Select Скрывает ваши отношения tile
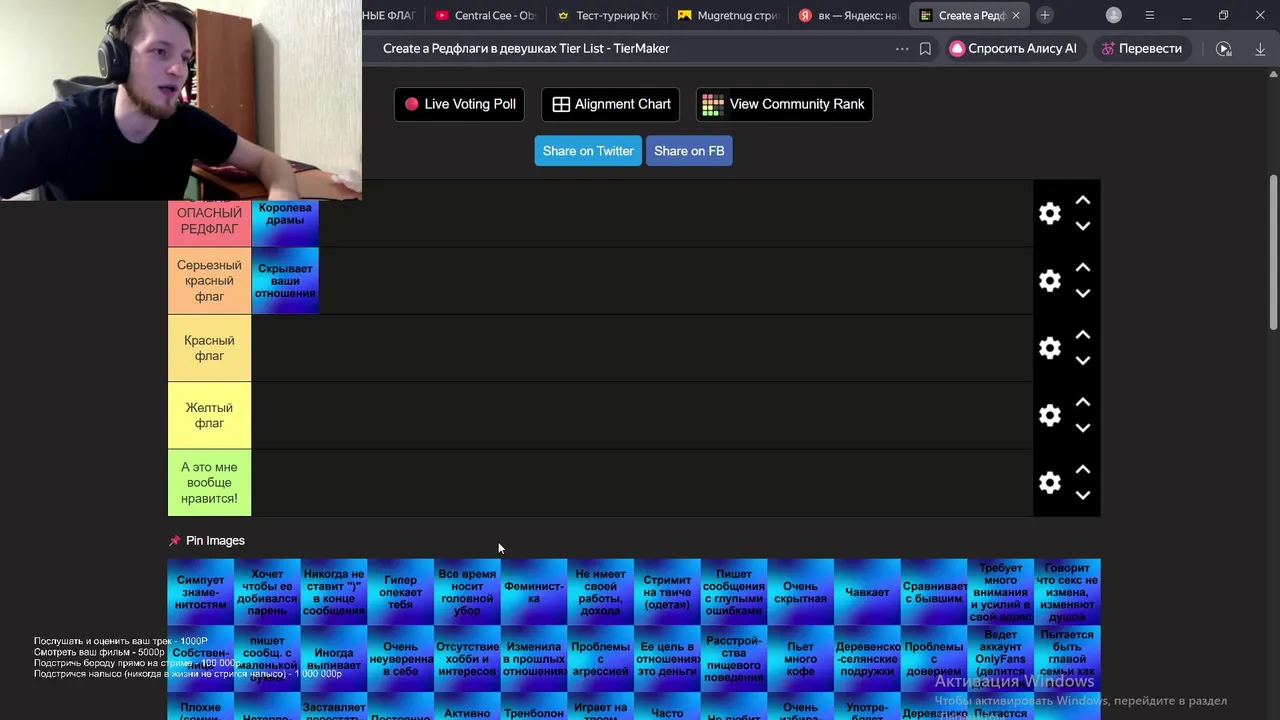 285,281
